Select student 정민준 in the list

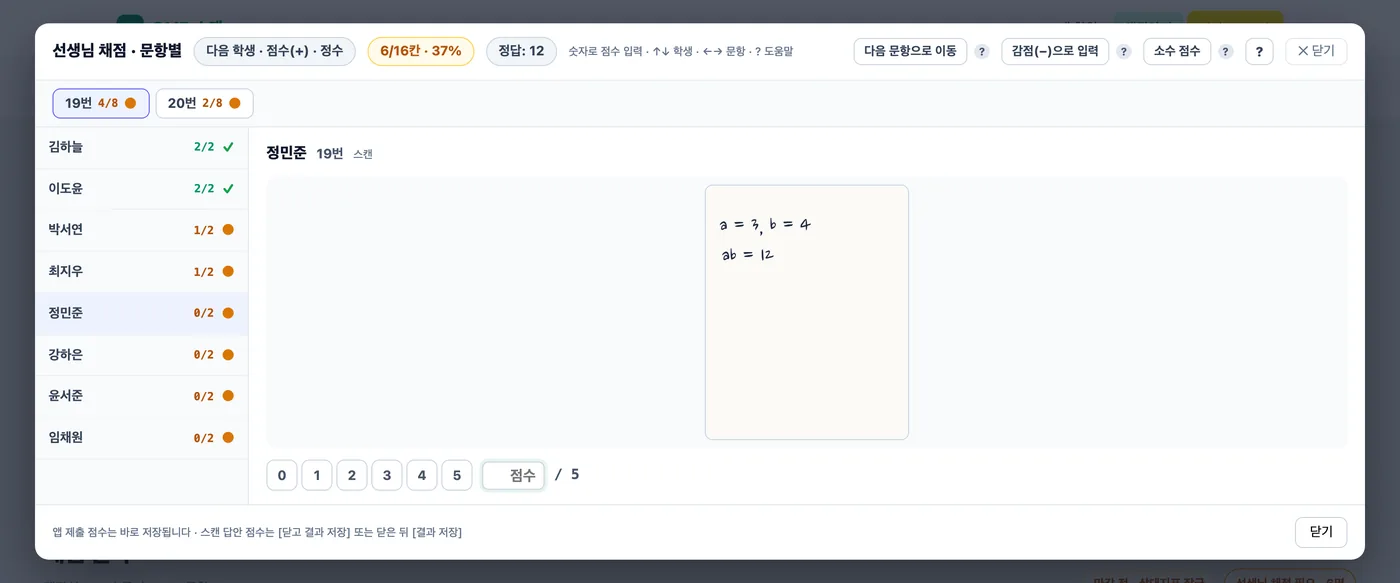141,313
